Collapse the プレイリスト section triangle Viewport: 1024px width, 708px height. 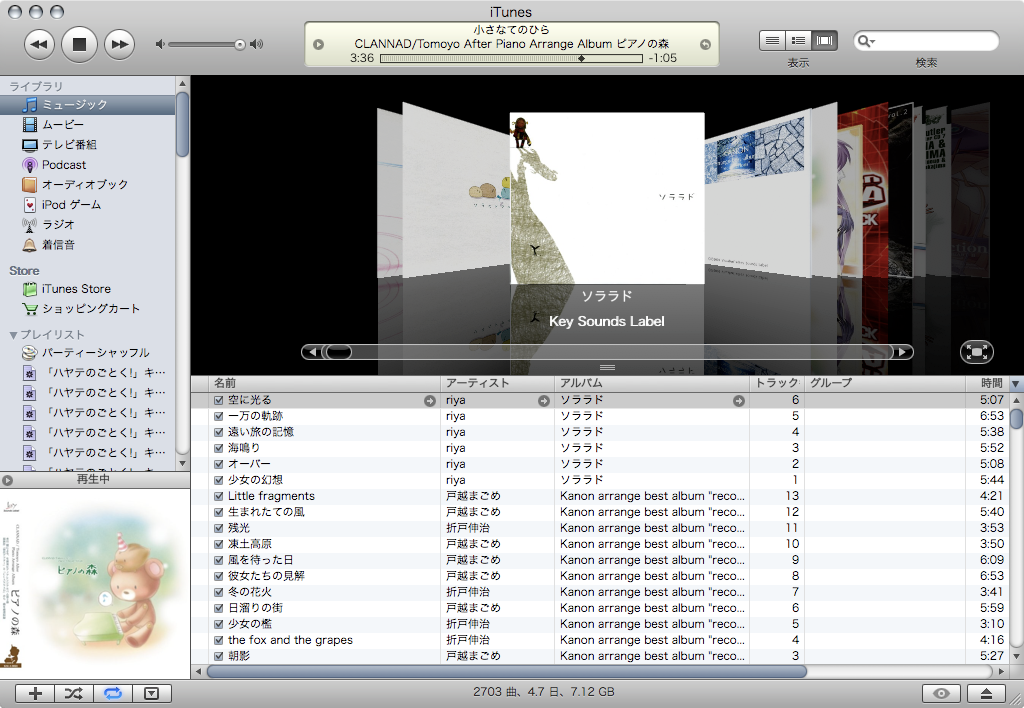tap(13, 335)
